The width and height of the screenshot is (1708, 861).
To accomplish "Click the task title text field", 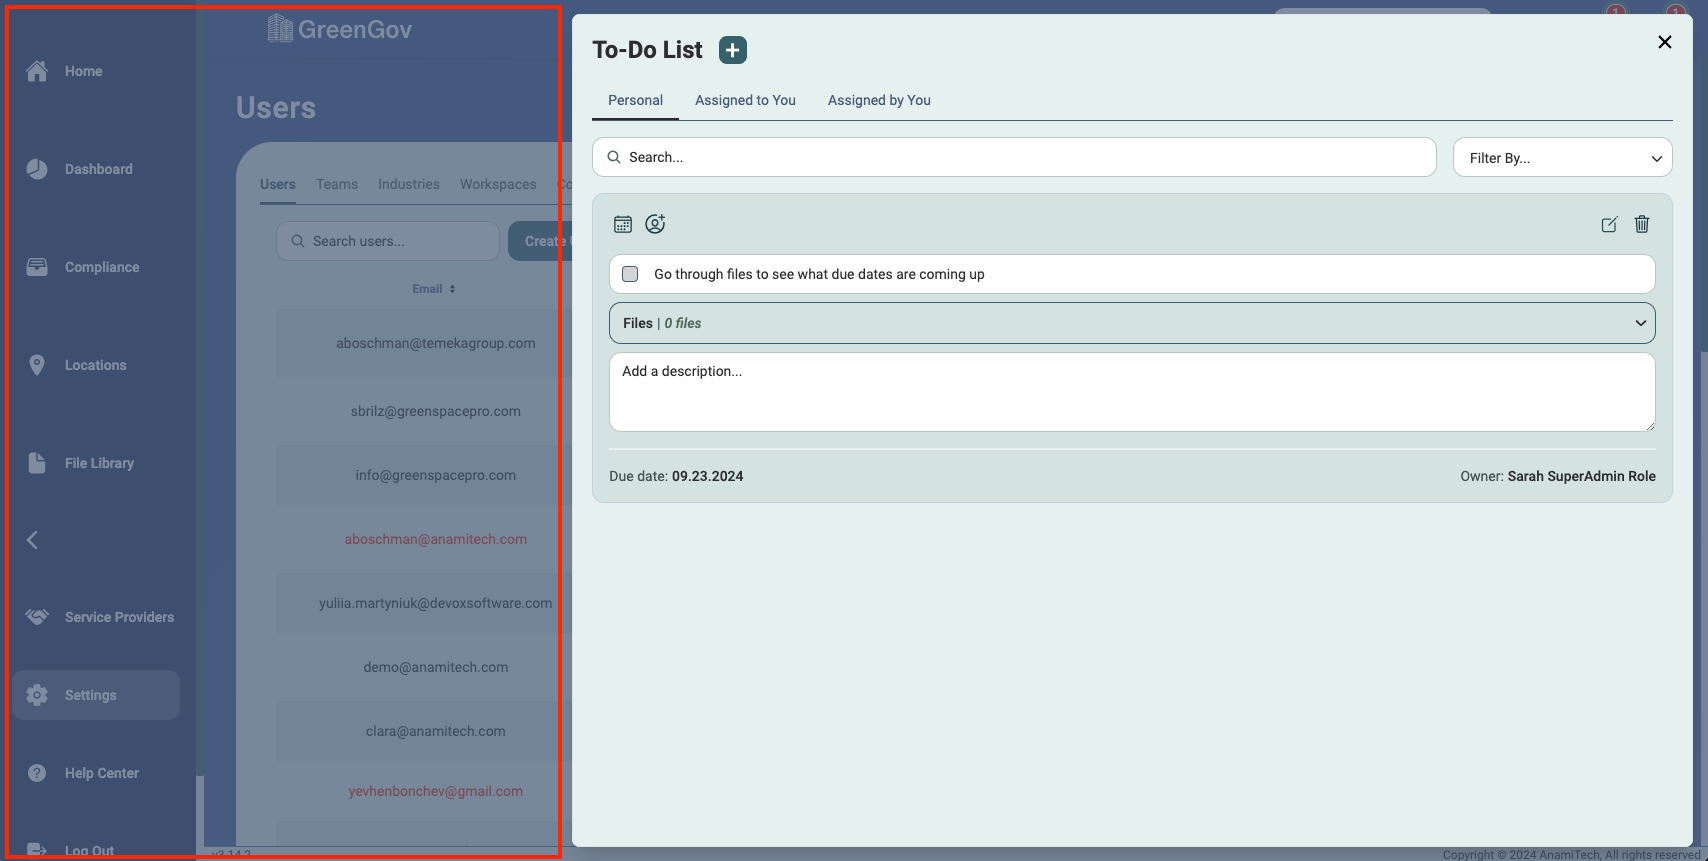I will 1132,274.
